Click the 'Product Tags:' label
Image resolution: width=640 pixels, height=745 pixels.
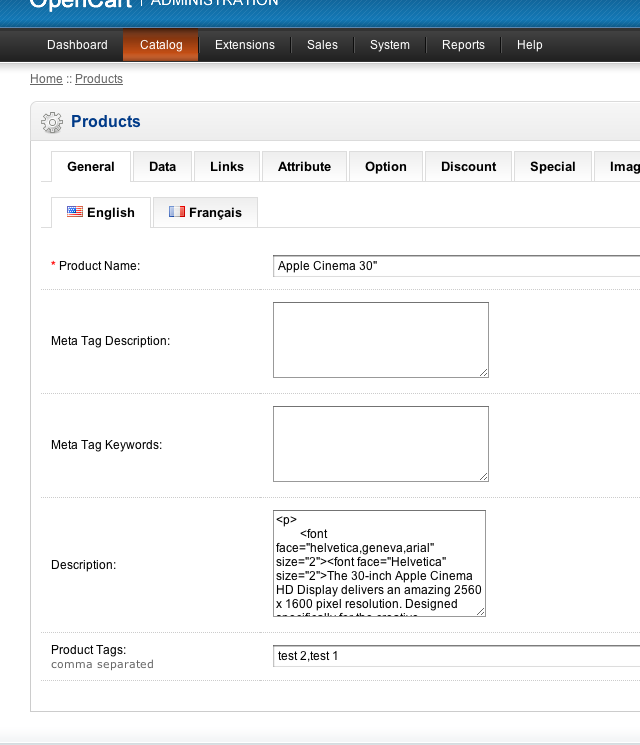(88, 650)
